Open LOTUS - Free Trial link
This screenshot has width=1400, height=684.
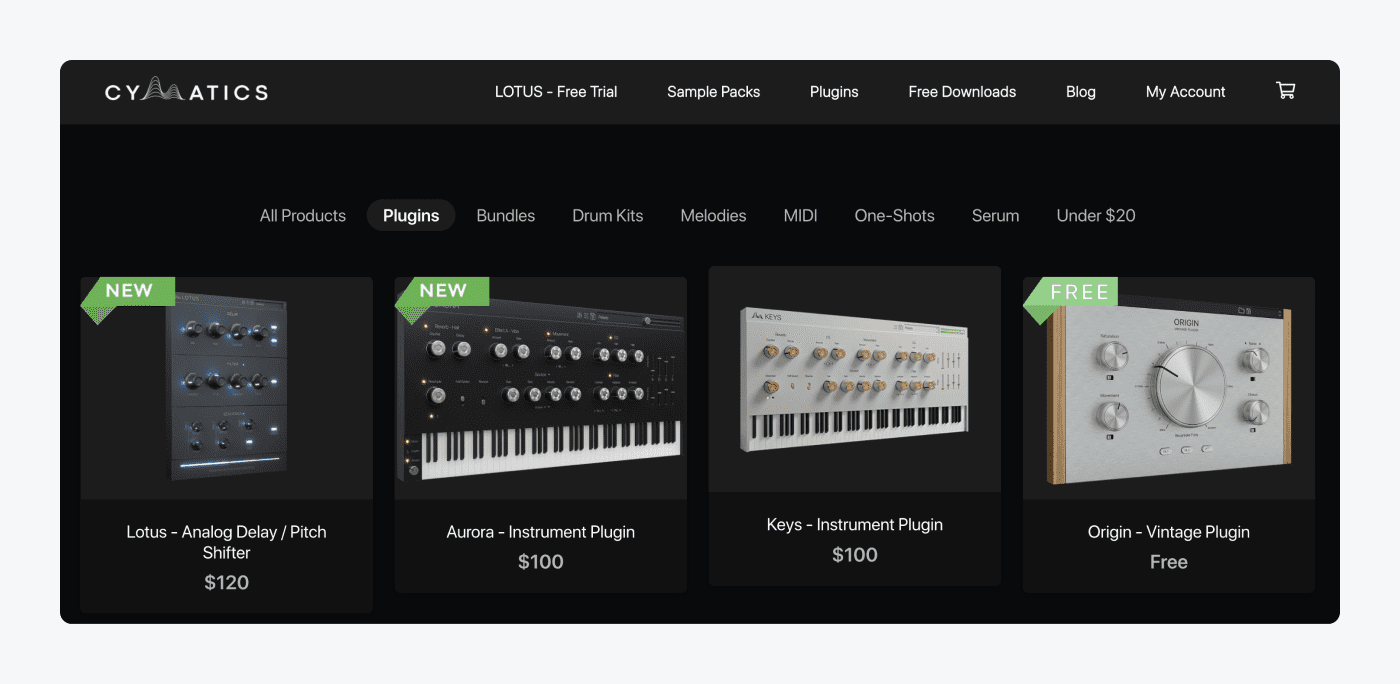(556, 92)
